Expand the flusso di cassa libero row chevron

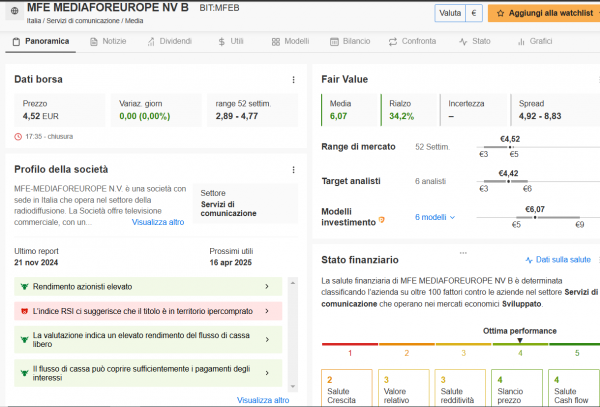[x=267, y=339]
